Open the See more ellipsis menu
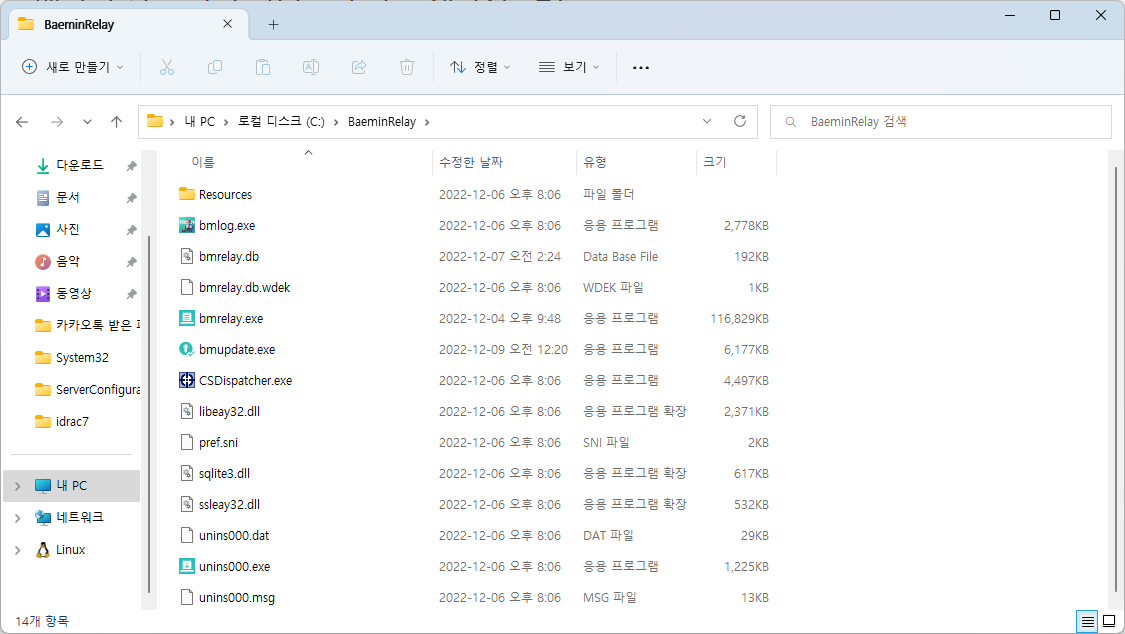Screen dimensions: 1125x634 [x=641, y=67]
